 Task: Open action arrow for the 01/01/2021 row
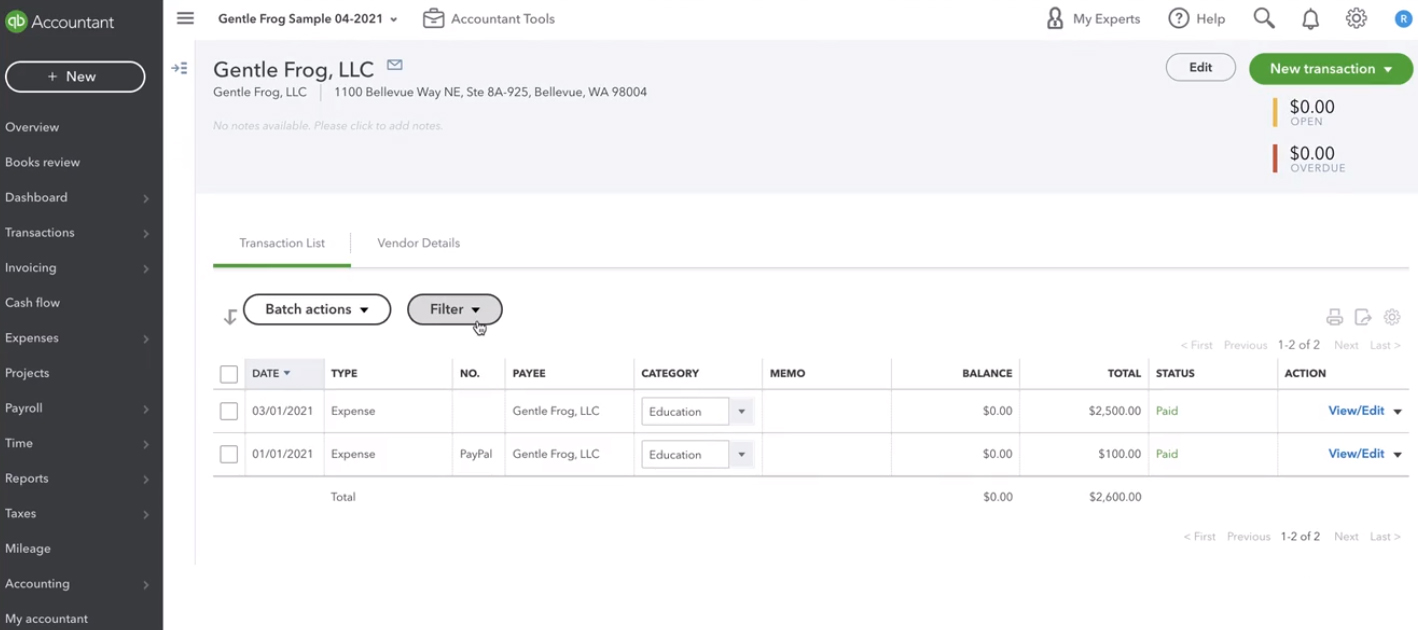pos(1398,454)
